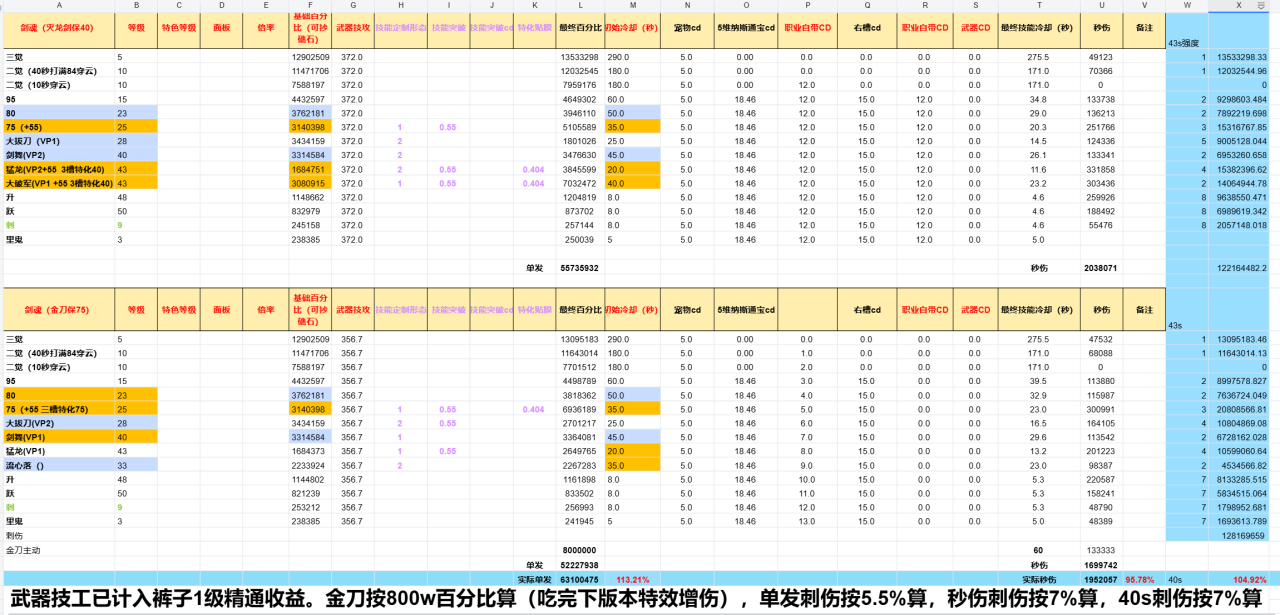The image size is (1280, 615).
Task: Click final percentage 7032472
Action: click(579, 184)
